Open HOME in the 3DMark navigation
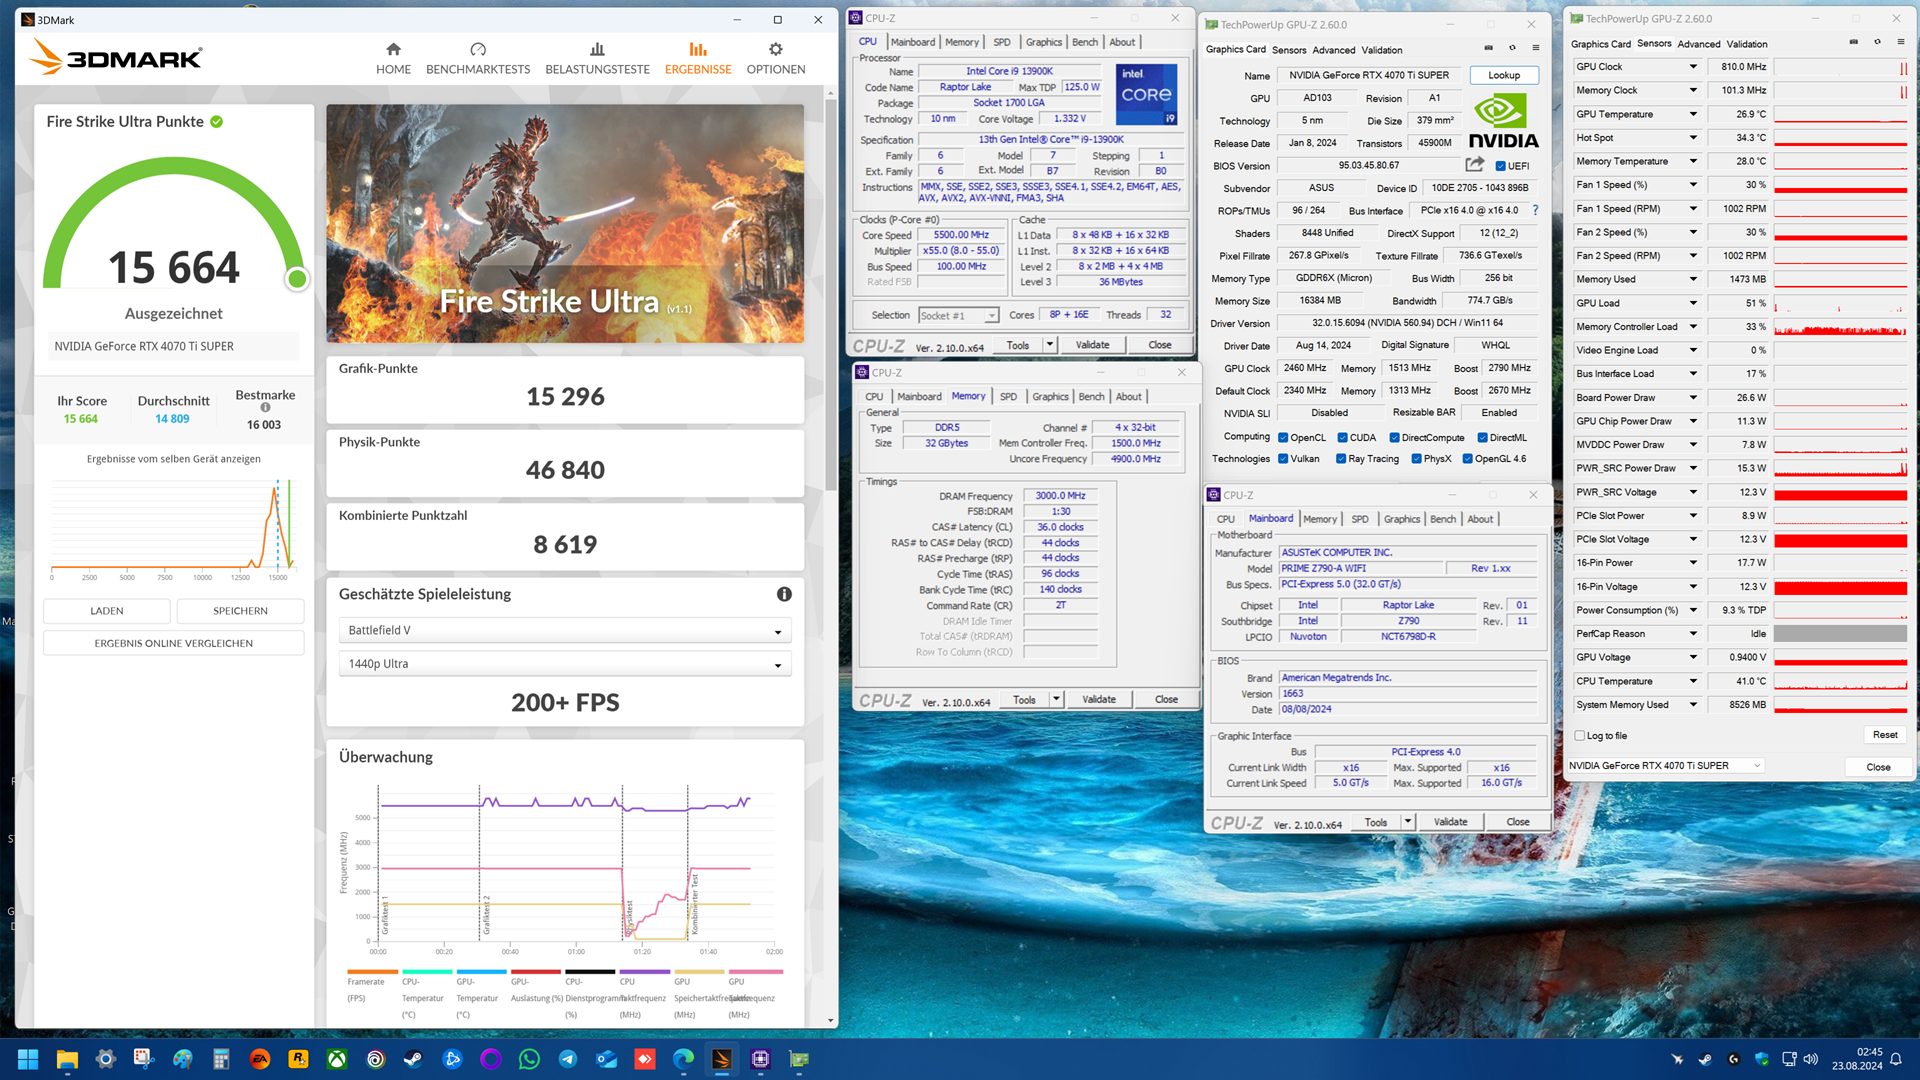This screenshot has height=1080, width=1920. click(x=393, y=59)
